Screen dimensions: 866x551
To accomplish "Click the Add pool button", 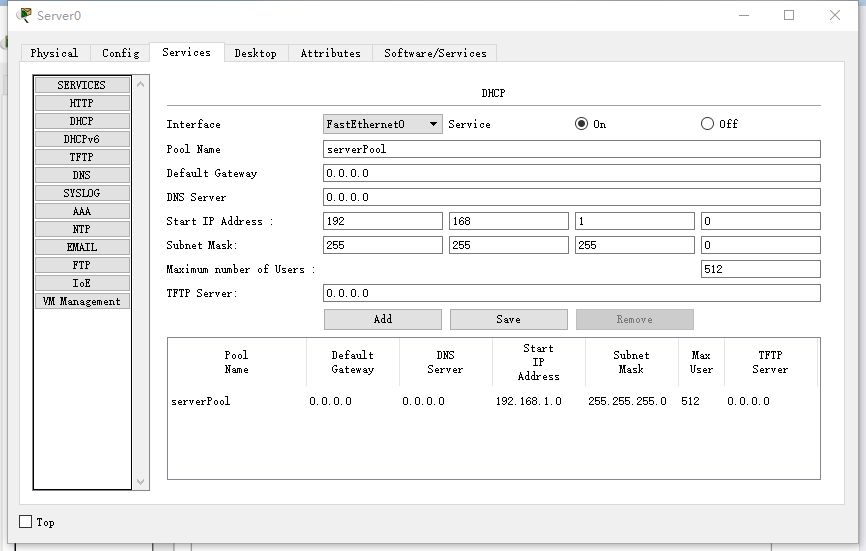I will point(382,319).
